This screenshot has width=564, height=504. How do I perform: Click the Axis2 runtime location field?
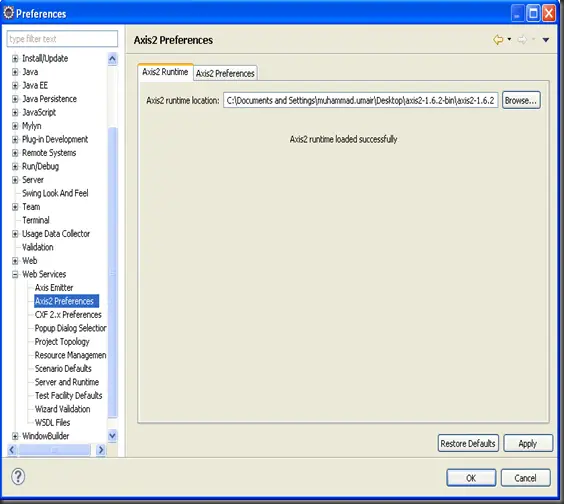[361, 100]
